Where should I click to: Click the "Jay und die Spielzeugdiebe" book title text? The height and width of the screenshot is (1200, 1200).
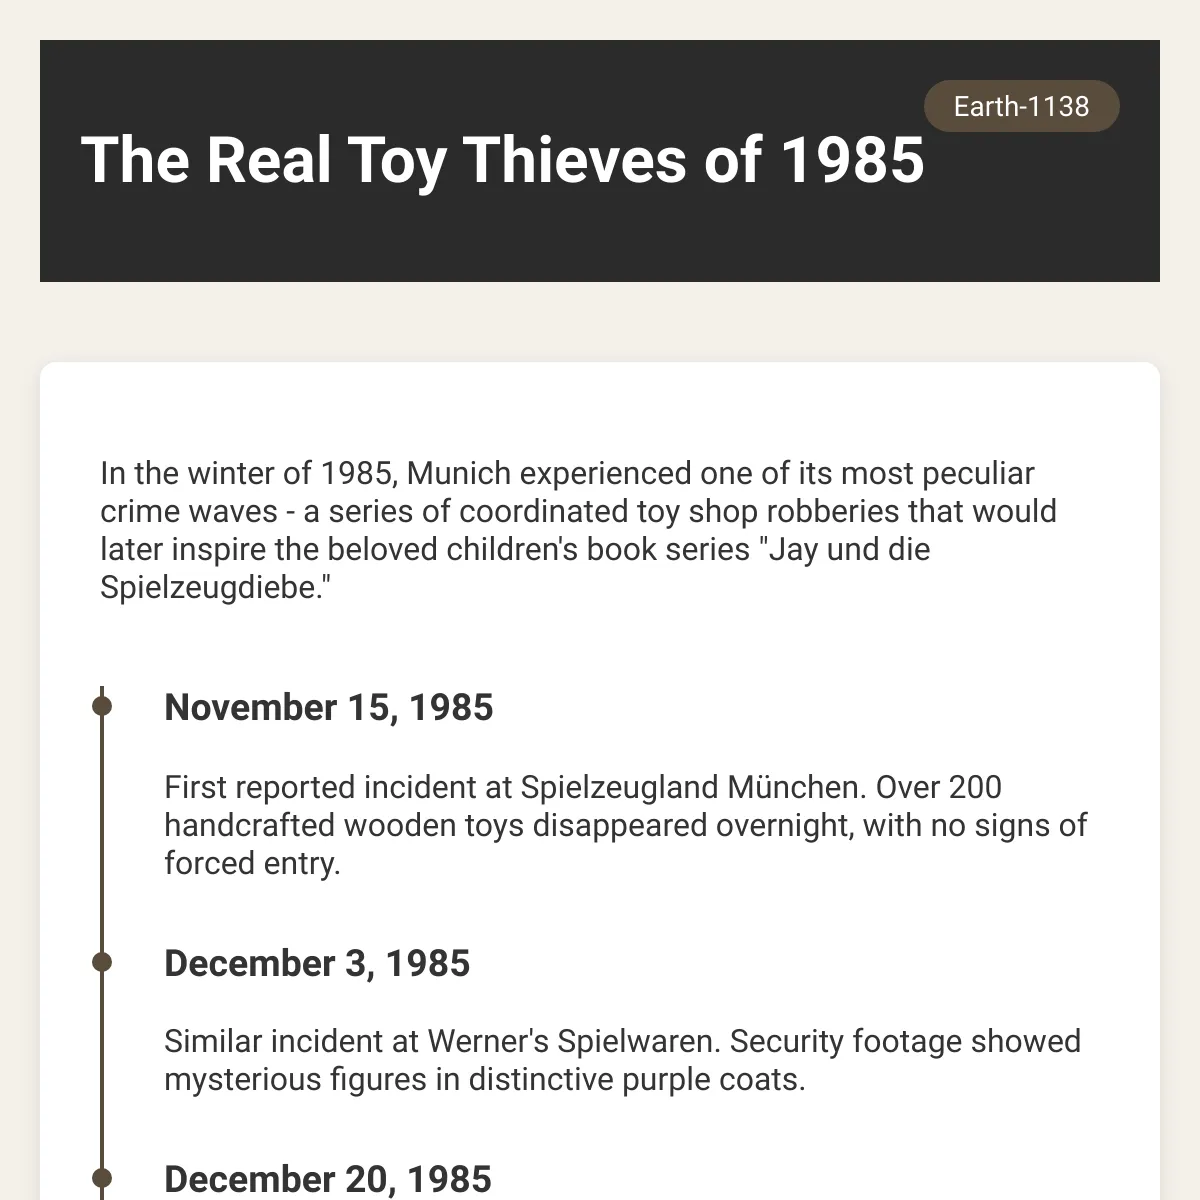[x=515, y=568]
